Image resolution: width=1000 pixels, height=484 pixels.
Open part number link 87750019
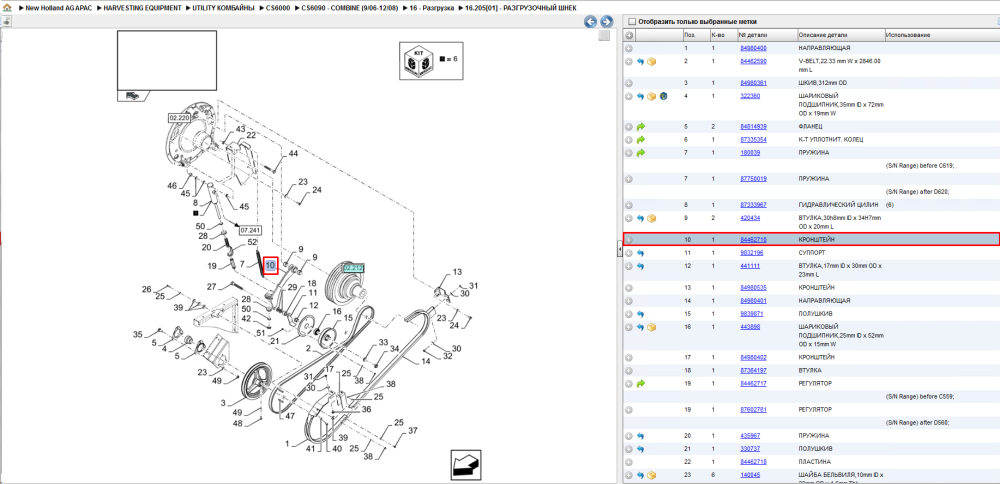[753, 179]
